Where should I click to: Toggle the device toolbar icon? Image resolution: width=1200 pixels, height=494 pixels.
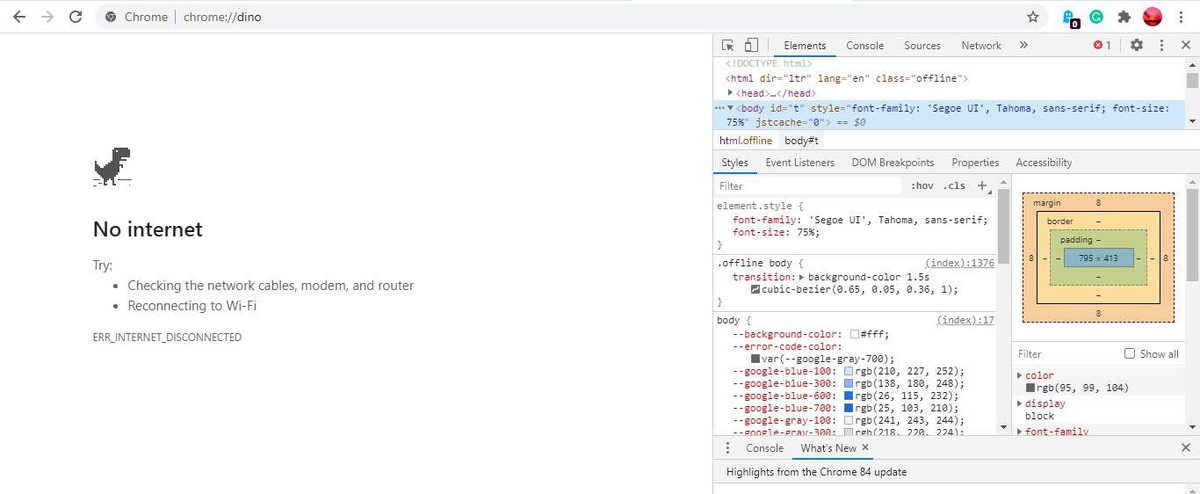[x=750, y=45]
